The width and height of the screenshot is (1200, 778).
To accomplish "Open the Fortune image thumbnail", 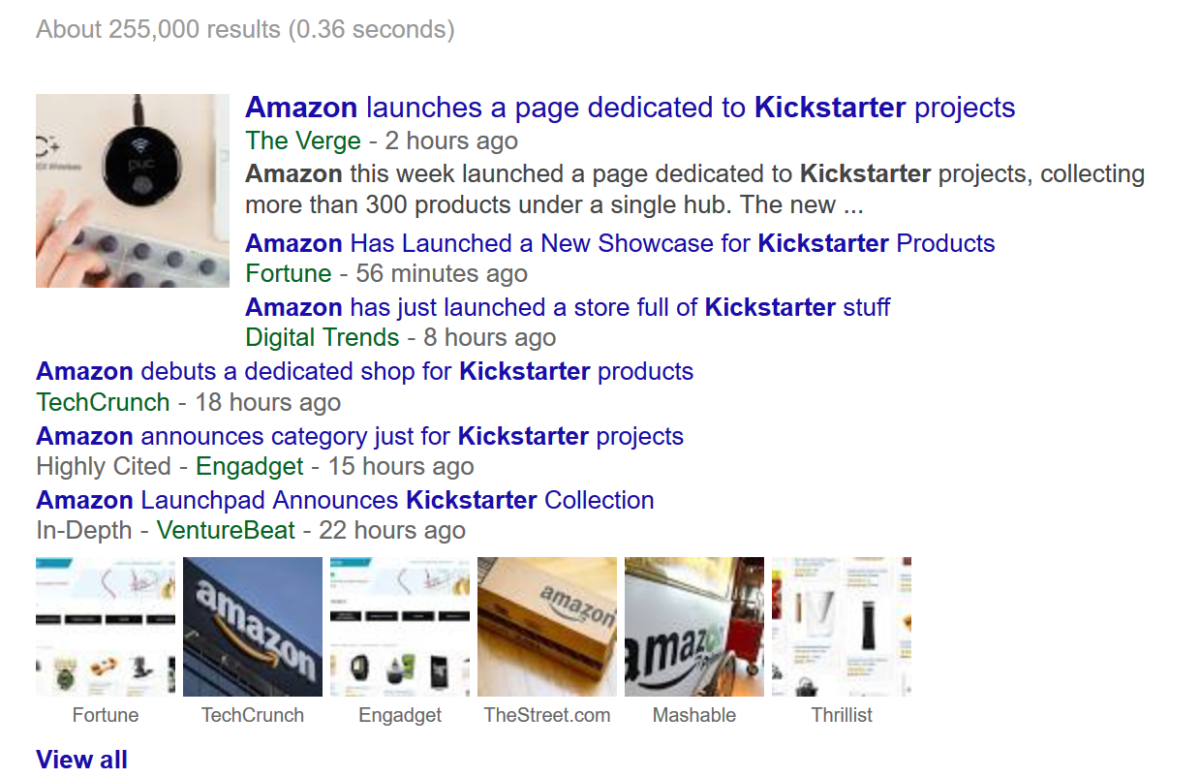I will [105, 626].
